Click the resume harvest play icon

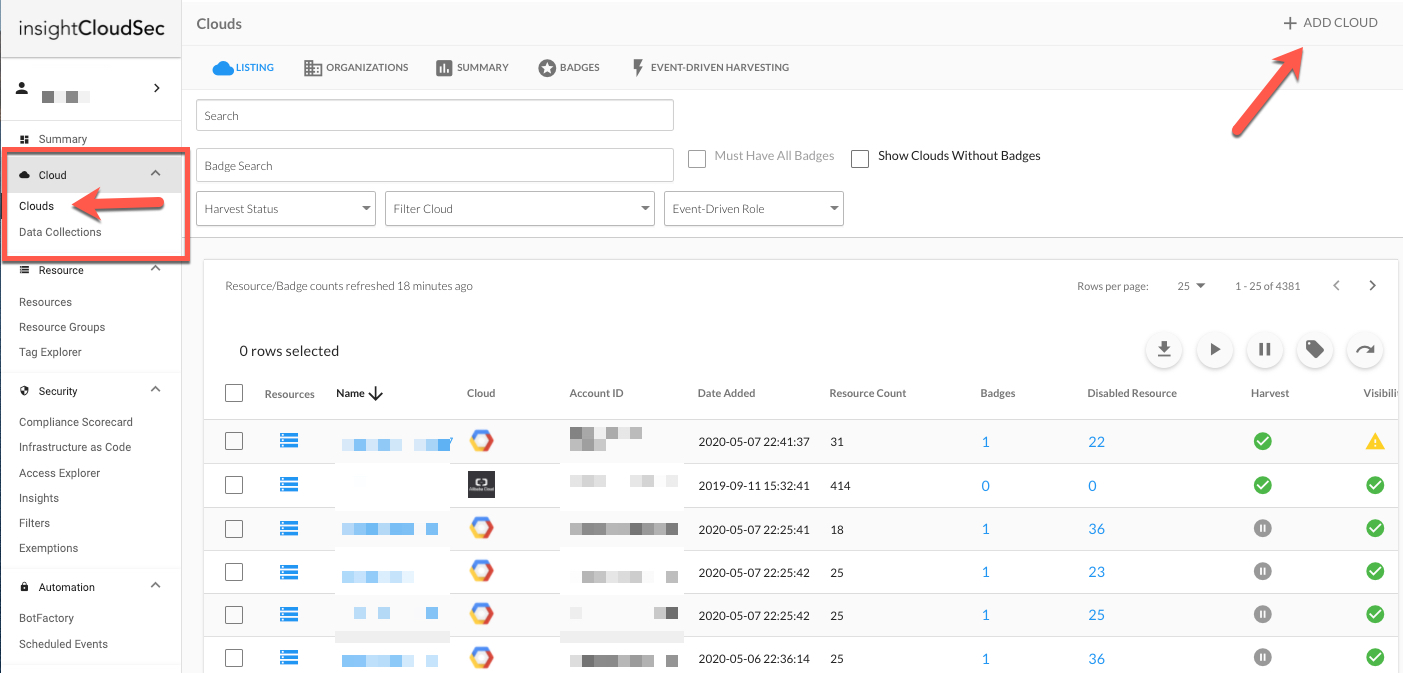click(1214, 349)
